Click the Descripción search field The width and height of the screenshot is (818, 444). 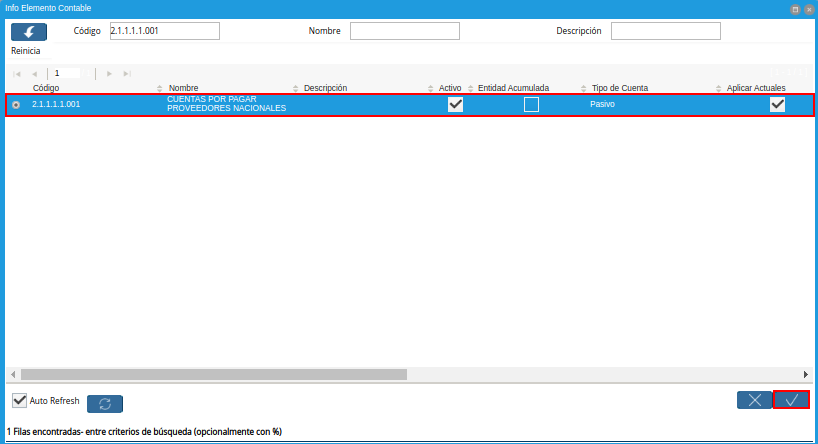(x=666, y=31)
